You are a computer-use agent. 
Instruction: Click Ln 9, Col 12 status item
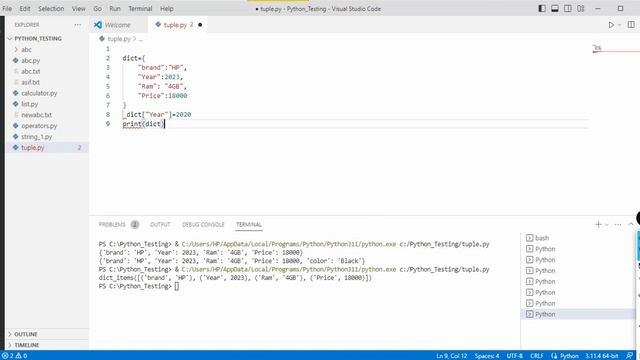pos(451,356)
